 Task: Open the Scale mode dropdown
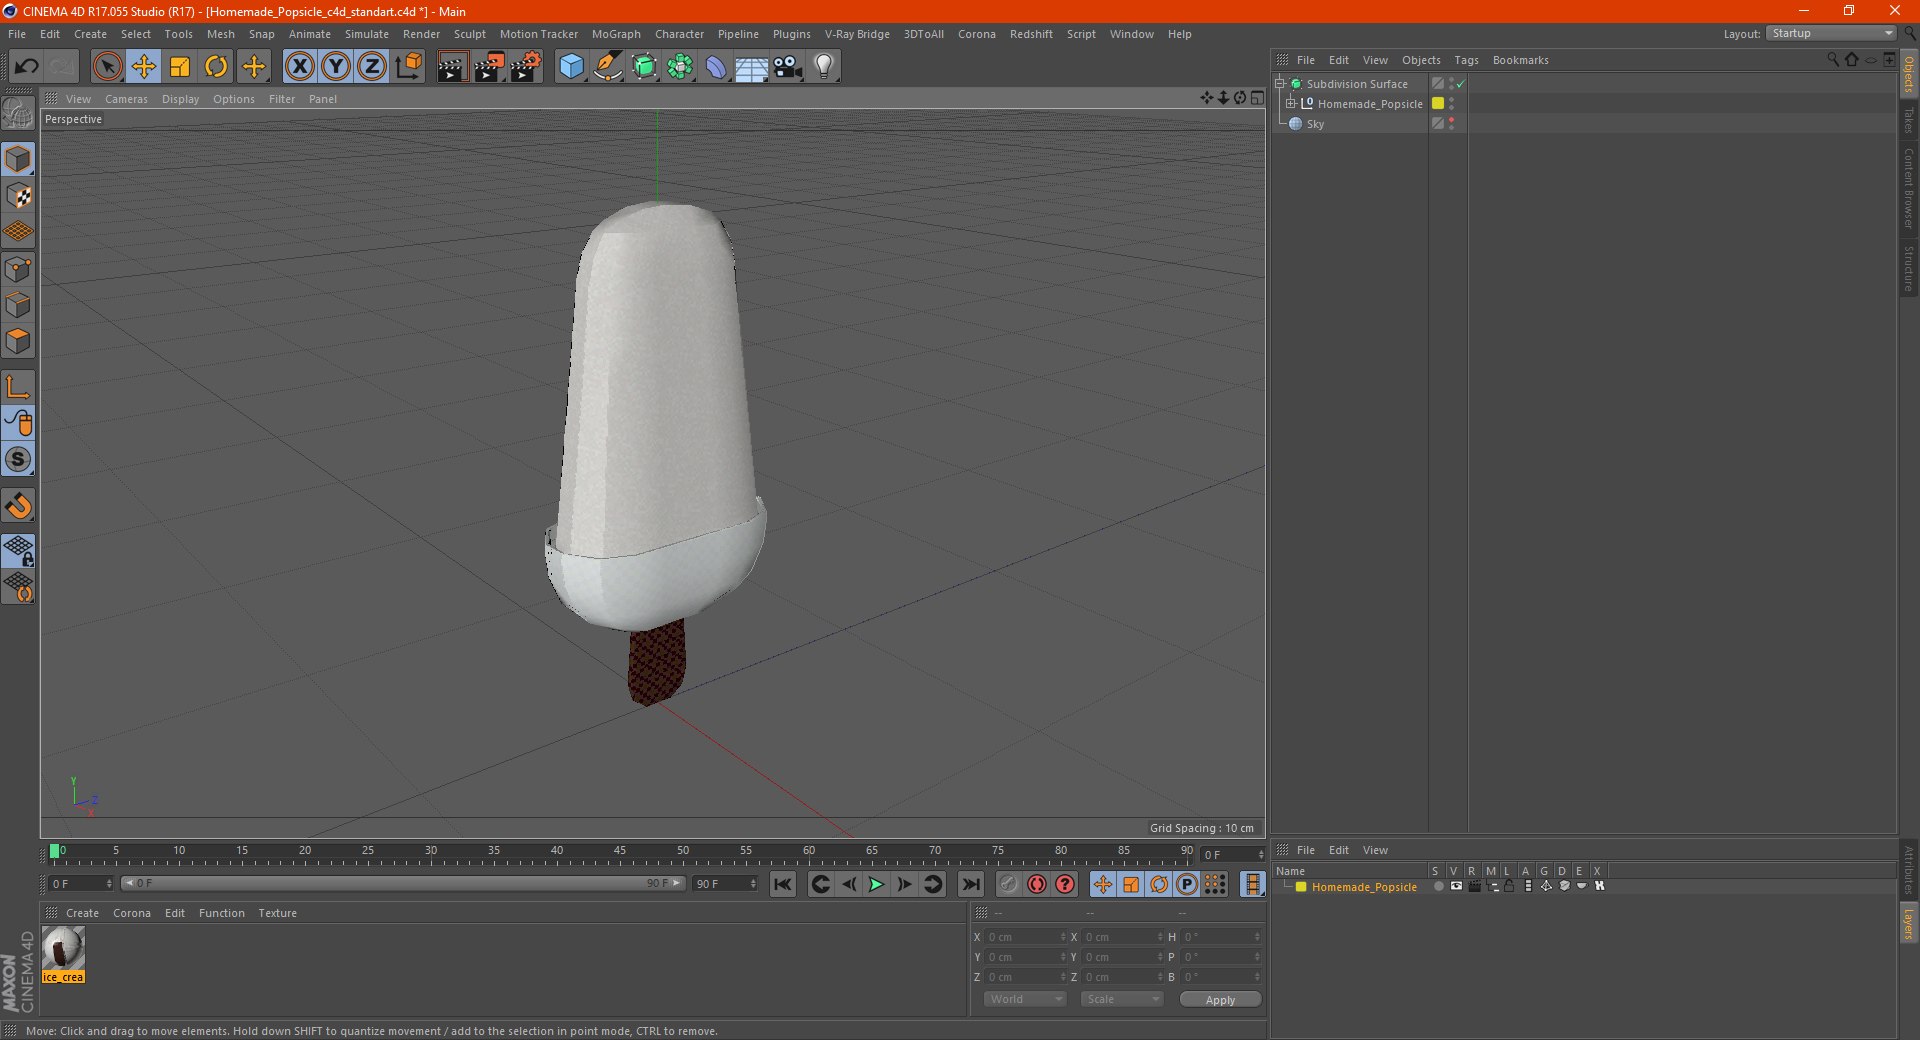tap(1122, 999)
